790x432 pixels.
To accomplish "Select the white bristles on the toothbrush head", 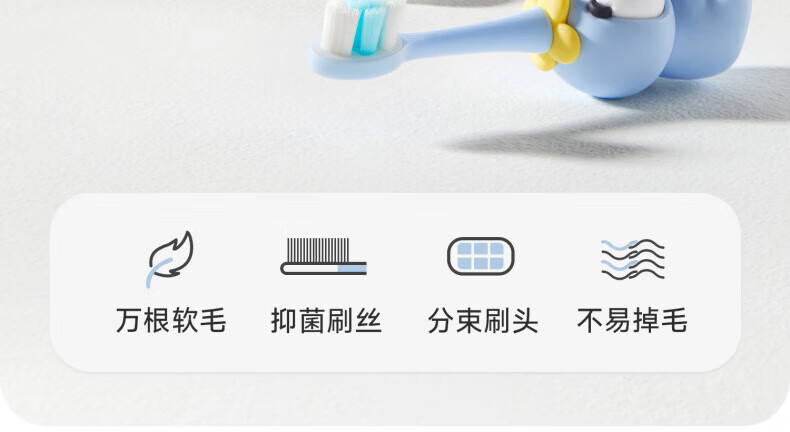I will tap(335, 28).
